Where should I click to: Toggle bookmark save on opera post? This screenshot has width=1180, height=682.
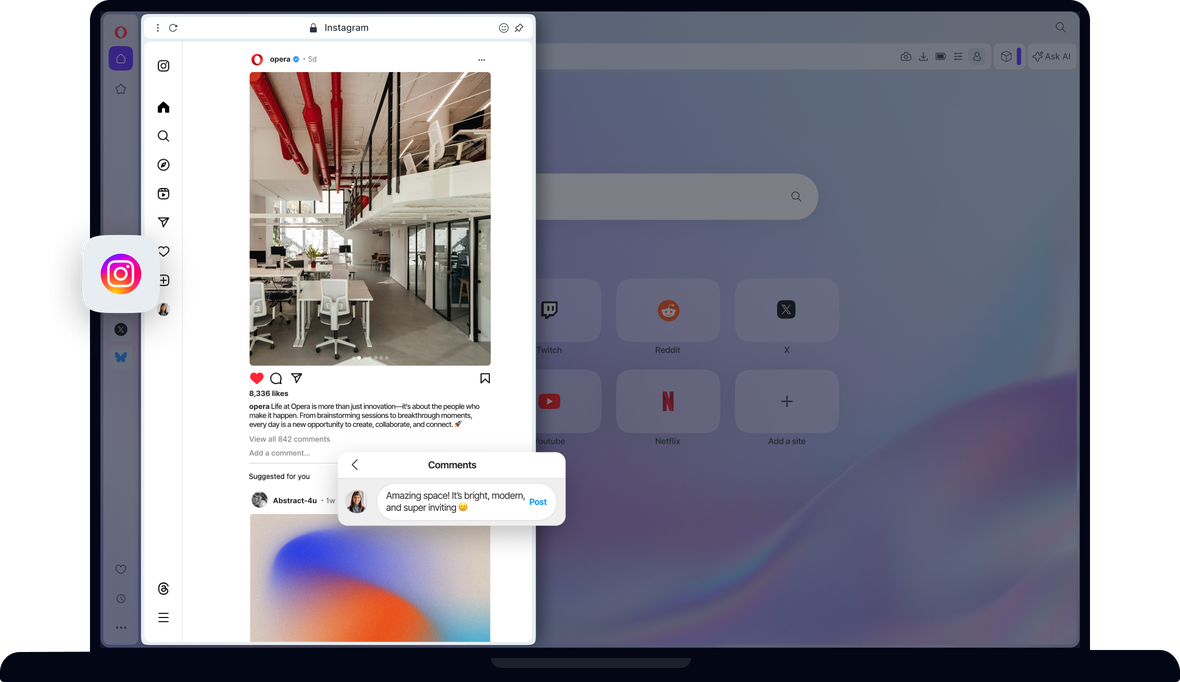pyautogui.click(x=485, y=378)
